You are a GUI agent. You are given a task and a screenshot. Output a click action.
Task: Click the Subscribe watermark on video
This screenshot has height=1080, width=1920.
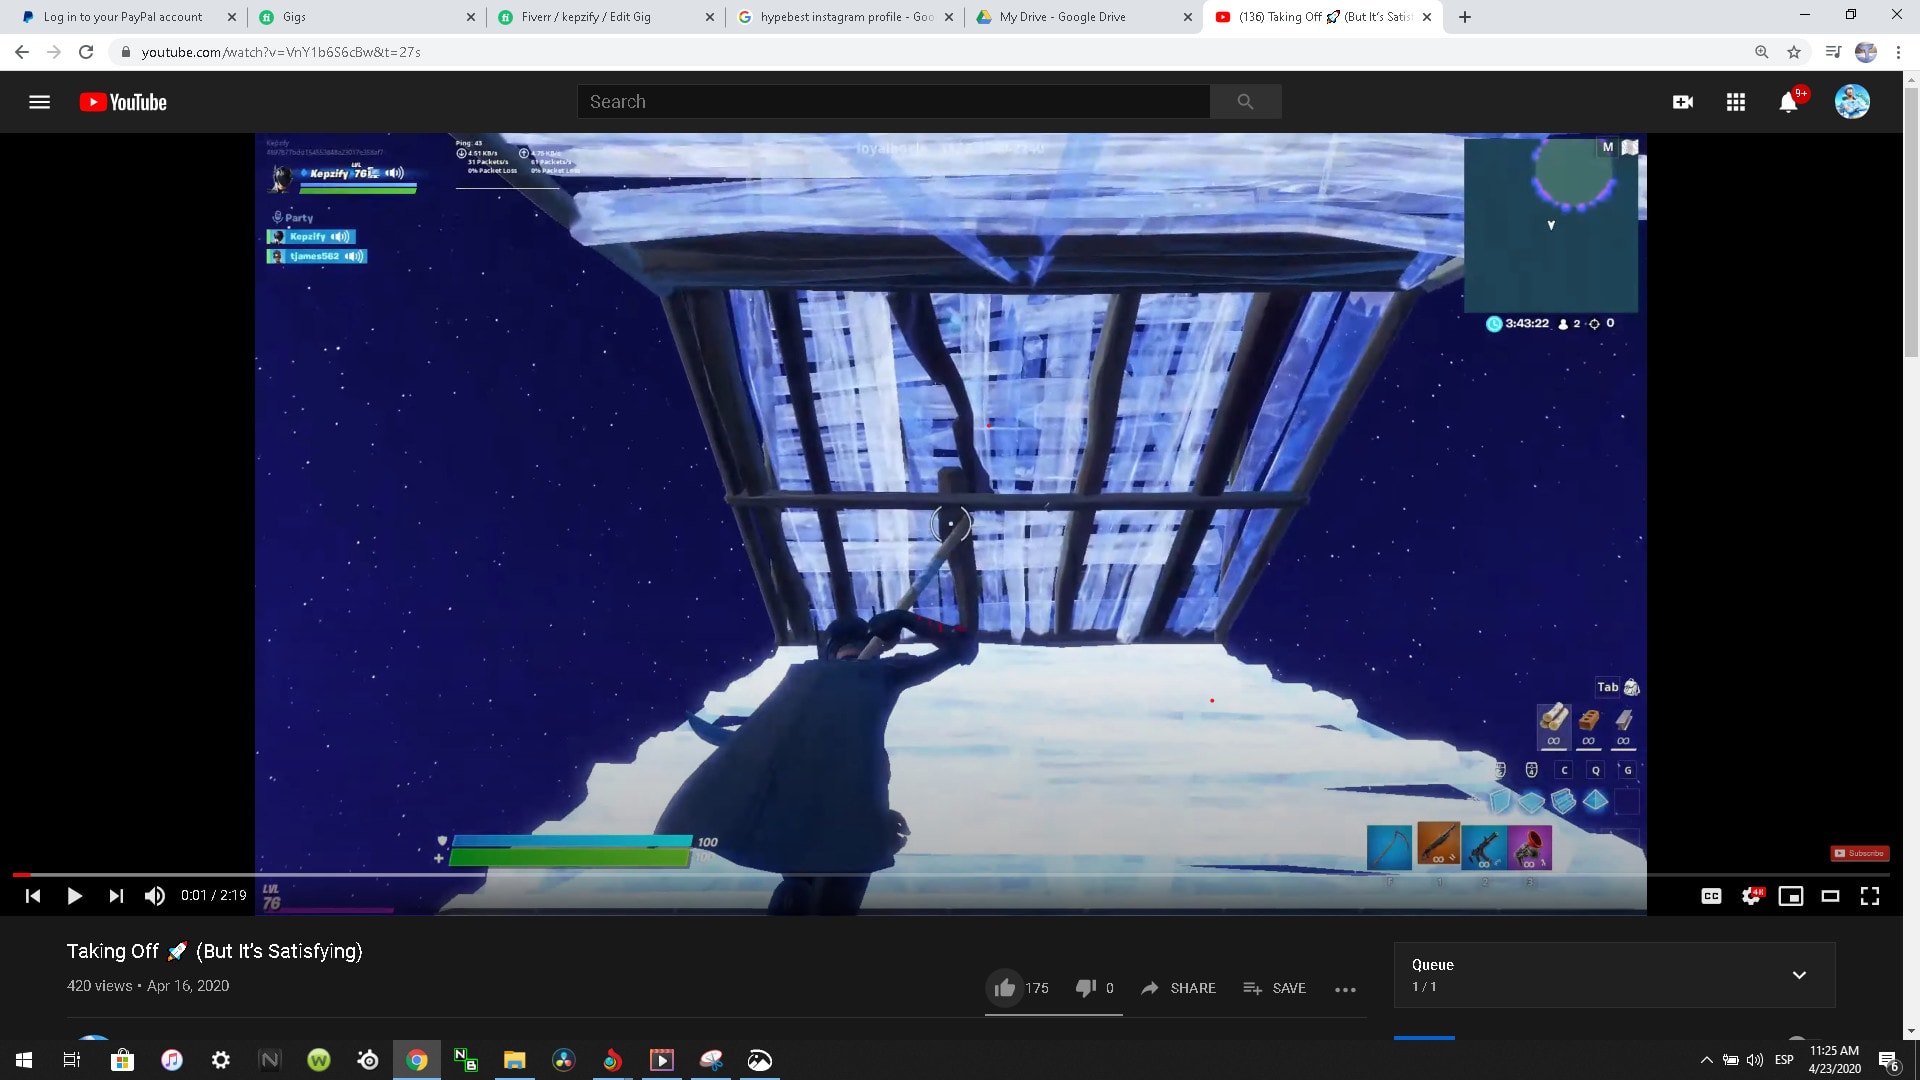click(1859, 853)
